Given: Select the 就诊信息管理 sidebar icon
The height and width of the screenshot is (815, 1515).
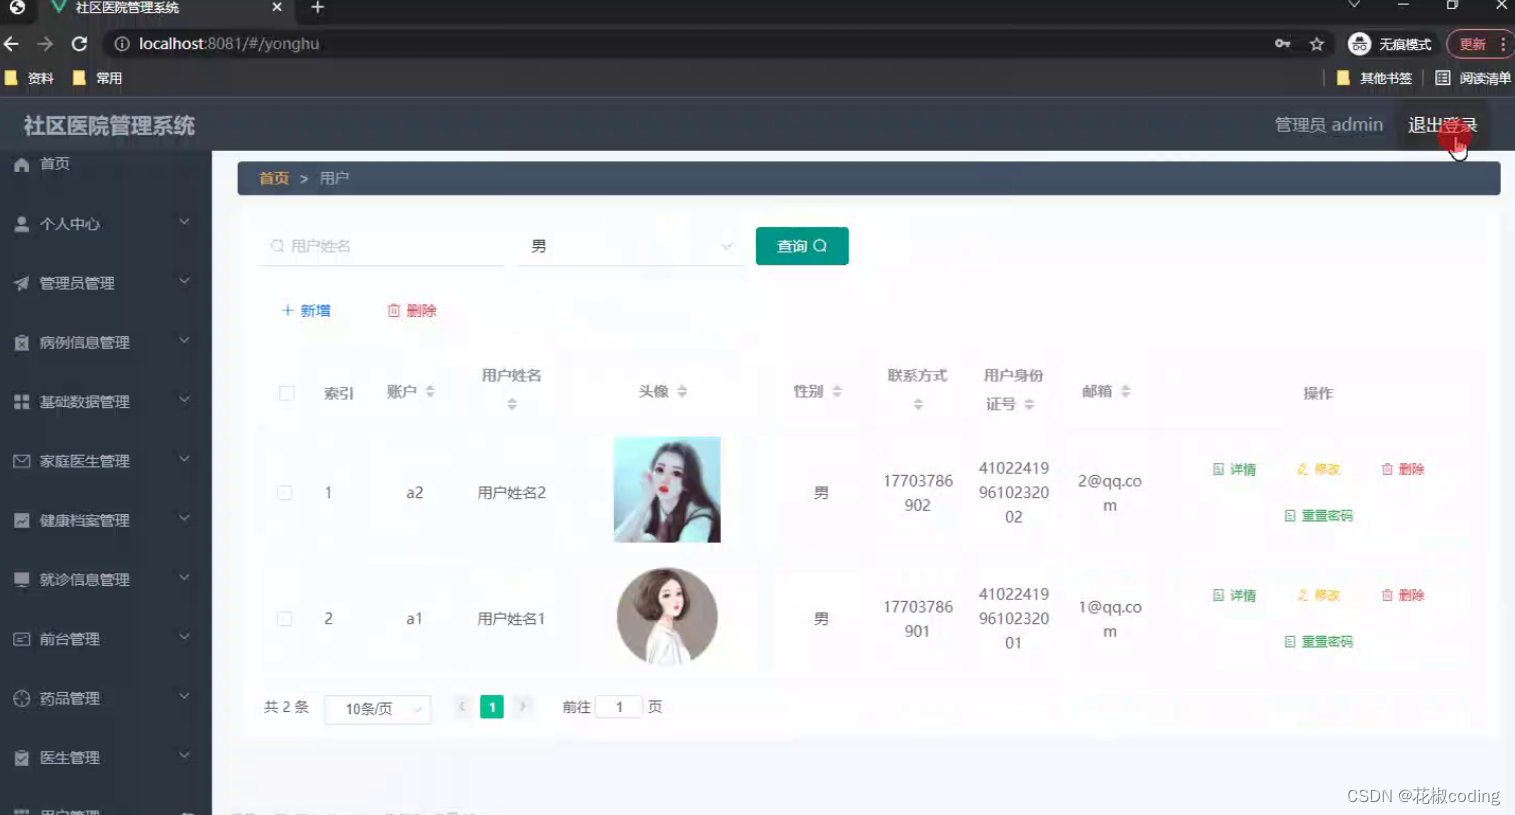Looking at the screenshot, I should click(21, 579).
